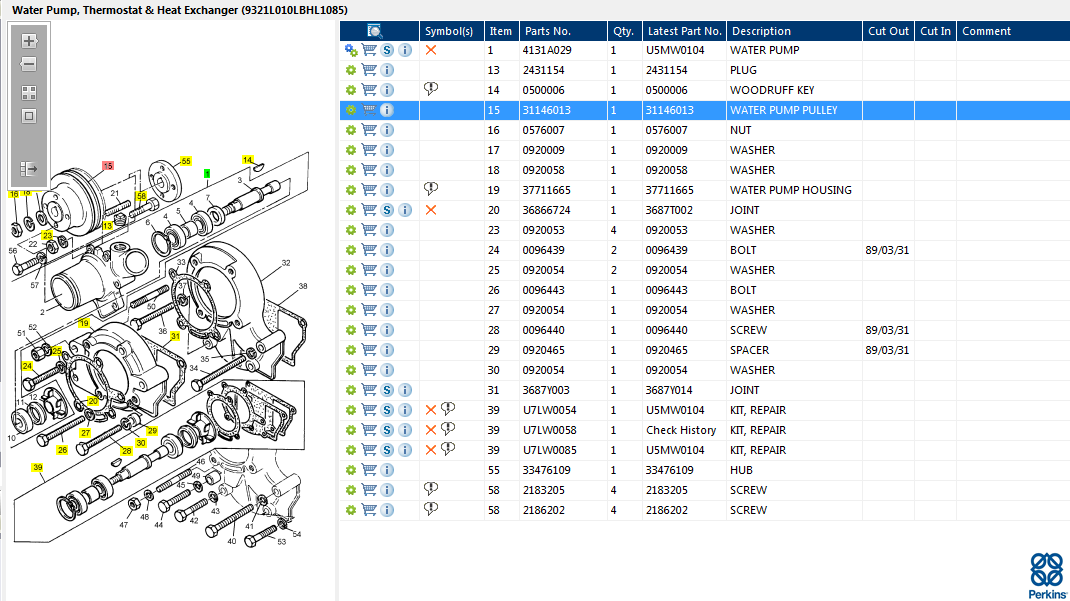The height and width of the screenshot is (601, 1070).
Task: Click the four-square grid icon in diagram toolbar
Action: coord(29,93)
